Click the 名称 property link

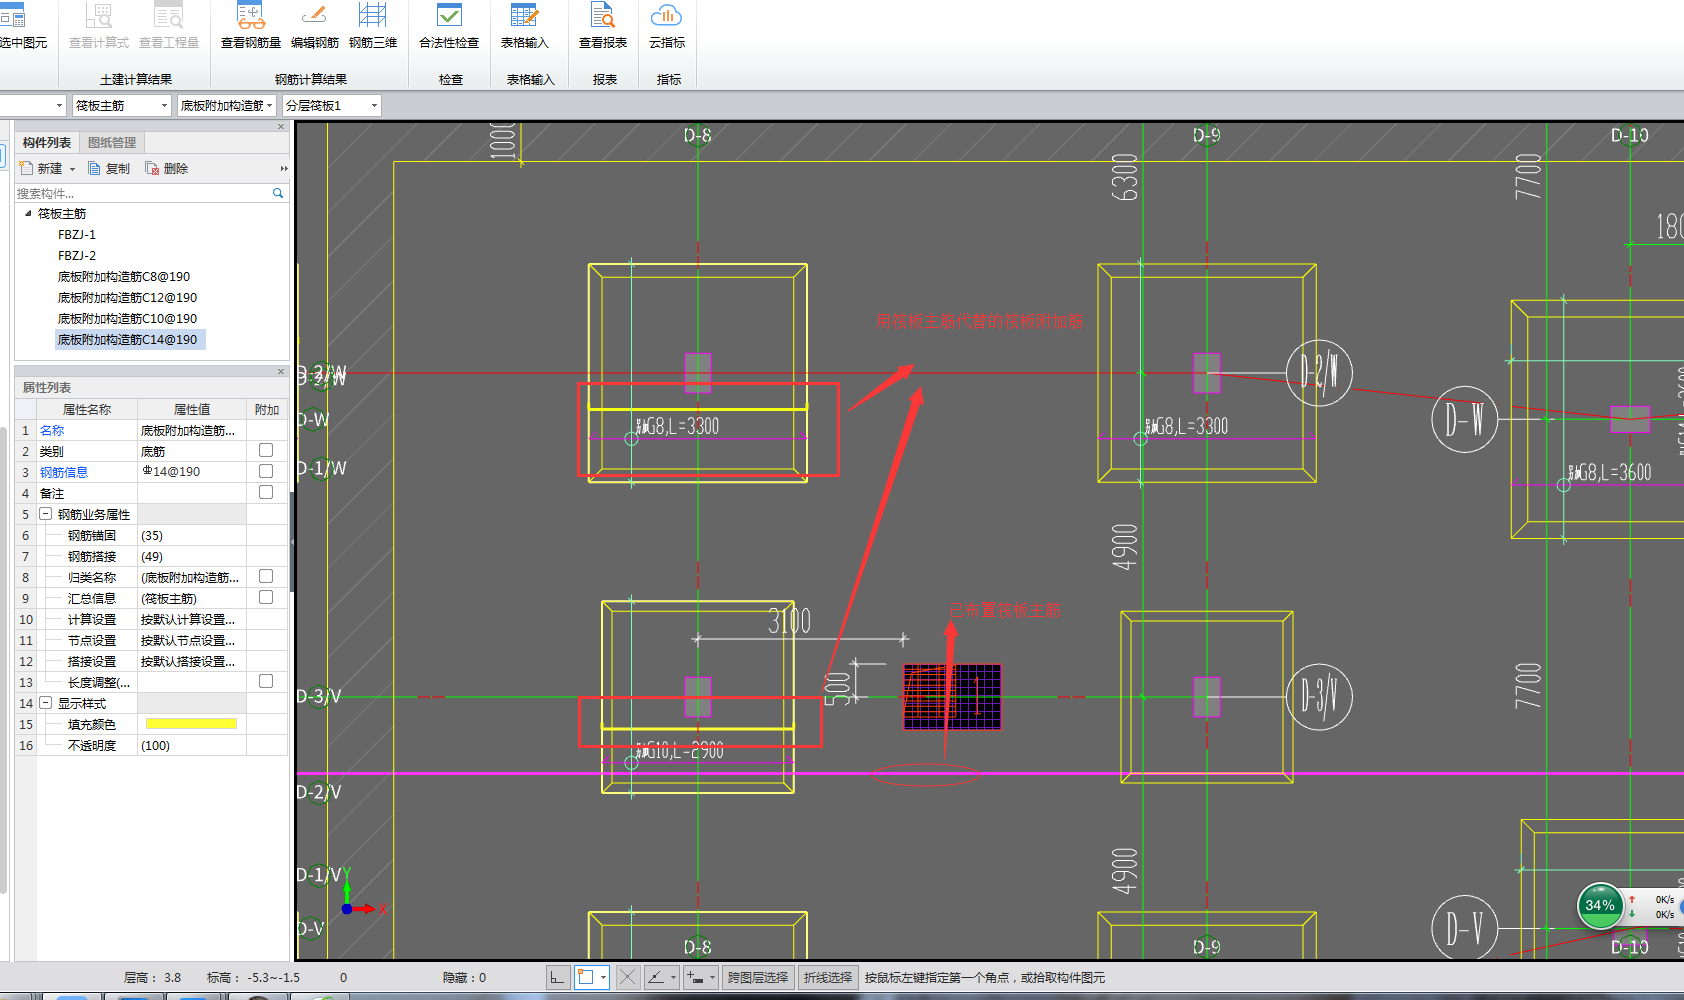point(52,430)
